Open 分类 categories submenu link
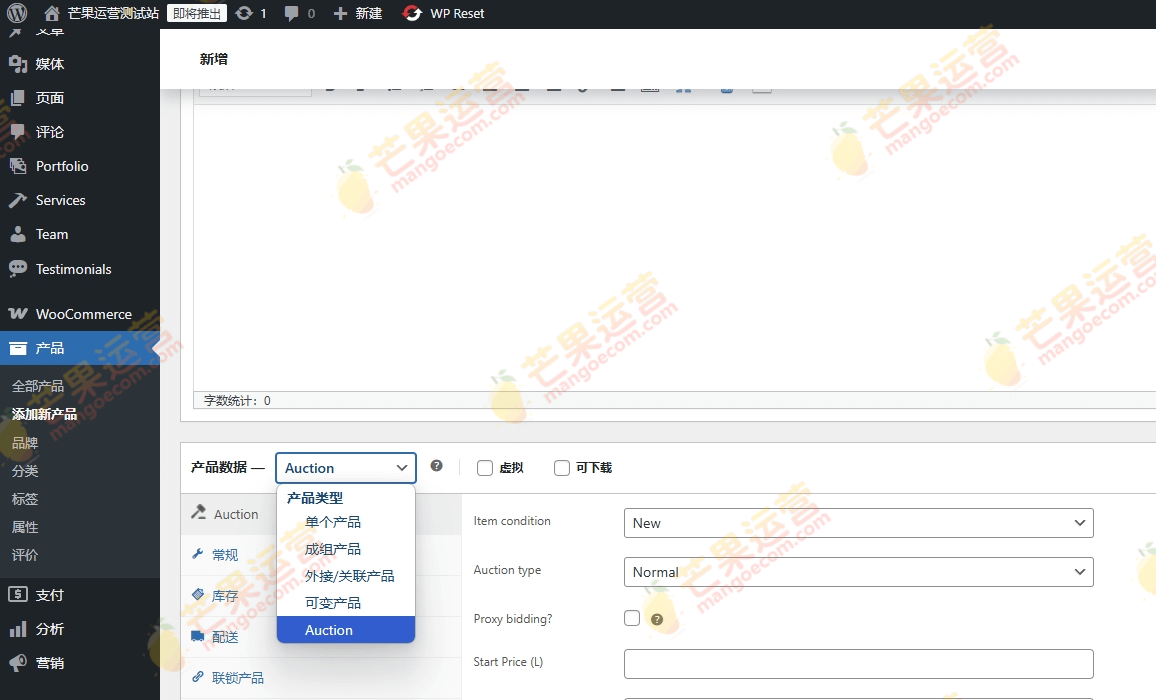 [x=24, y=471]
